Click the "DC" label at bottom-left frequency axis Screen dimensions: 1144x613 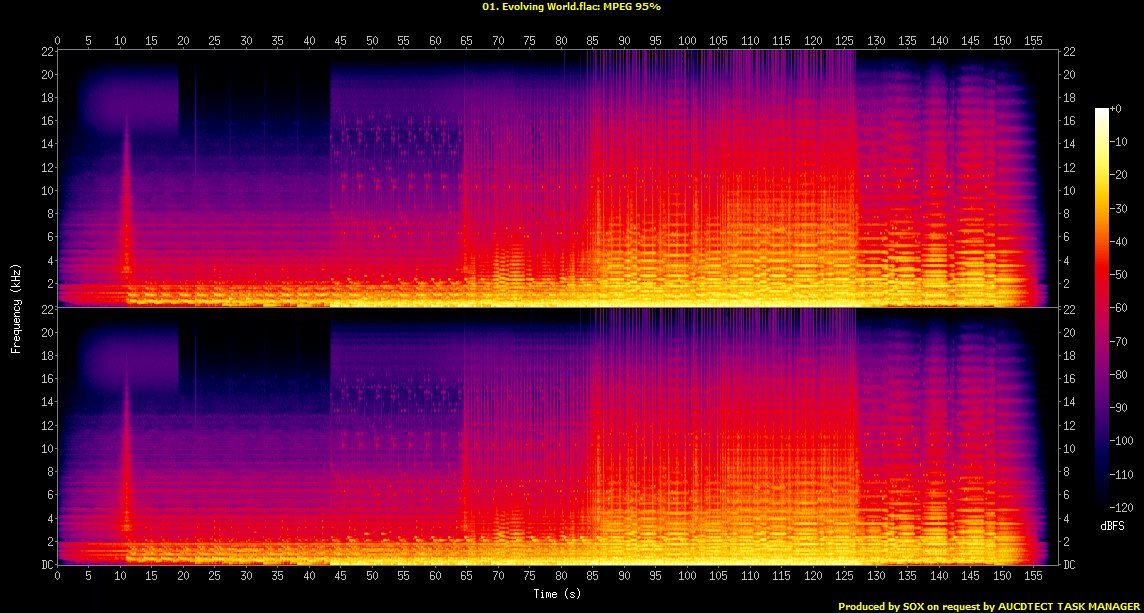[47, 565]
